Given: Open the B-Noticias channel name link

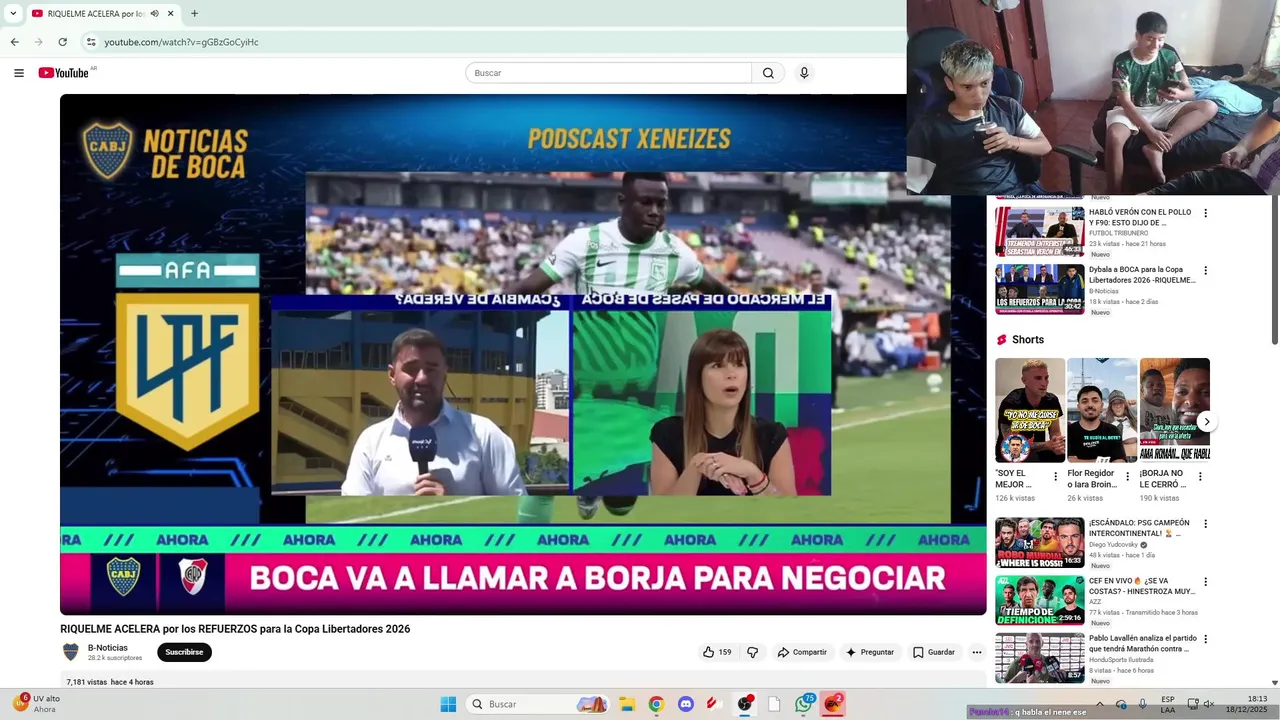Looking at the screenshot, I should coord(108,648).
